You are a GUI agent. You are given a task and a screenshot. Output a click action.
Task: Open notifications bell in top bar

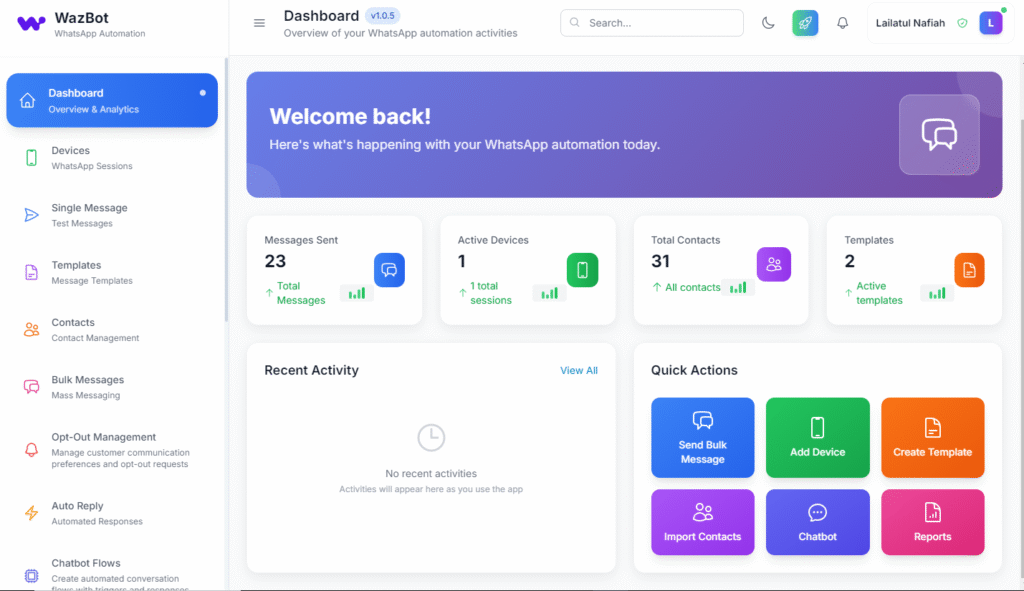point(842,23)
